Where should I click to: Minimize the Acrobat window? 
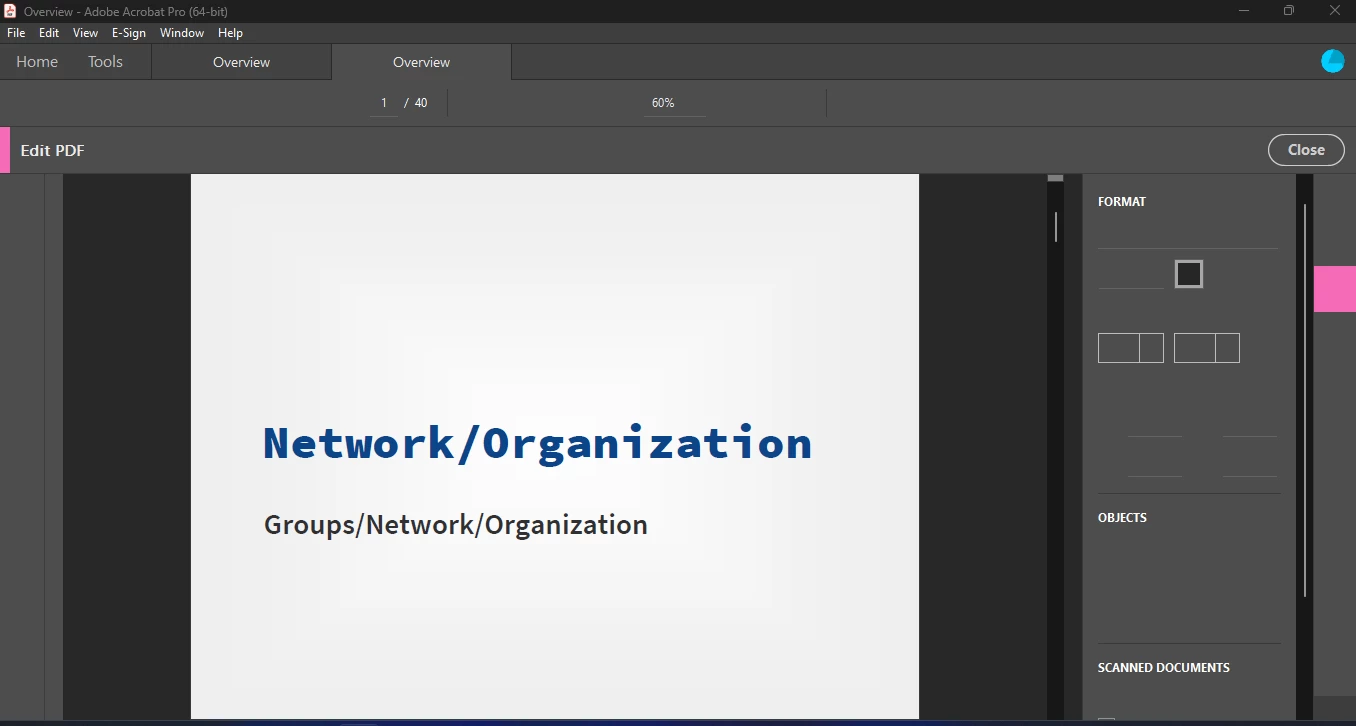pyautogui.click(x=1244, y=11)
